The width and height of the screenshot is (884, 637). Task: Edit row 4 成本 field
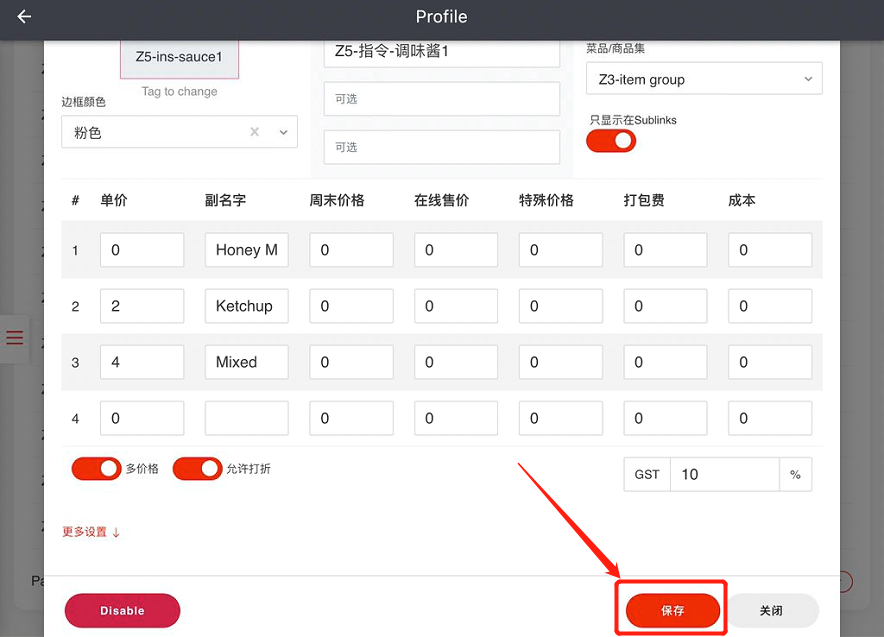[x=770, y=418]
